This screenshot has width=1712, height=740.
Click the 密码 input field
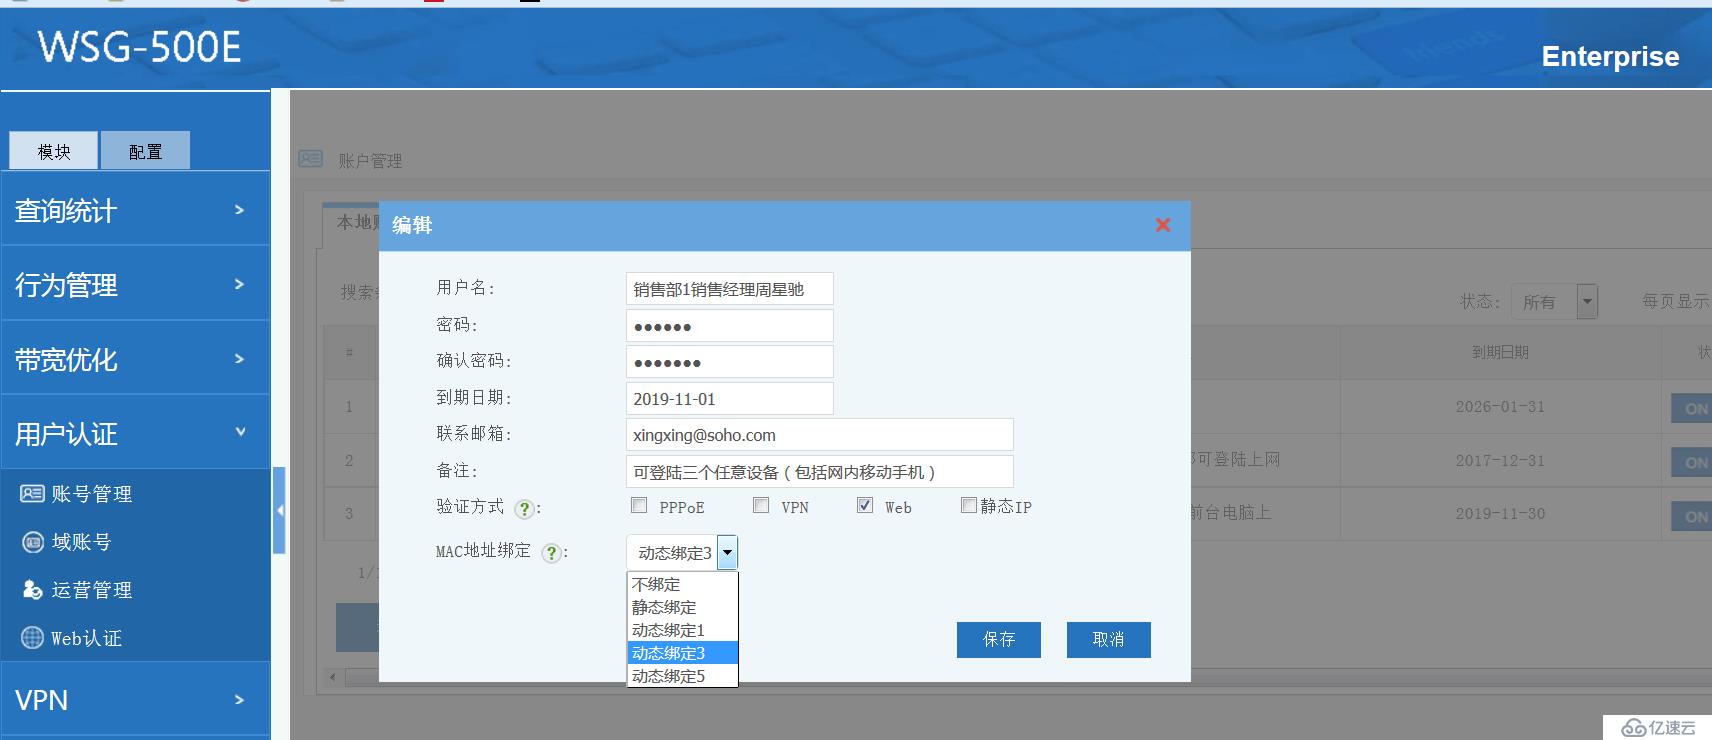(729, 325)
